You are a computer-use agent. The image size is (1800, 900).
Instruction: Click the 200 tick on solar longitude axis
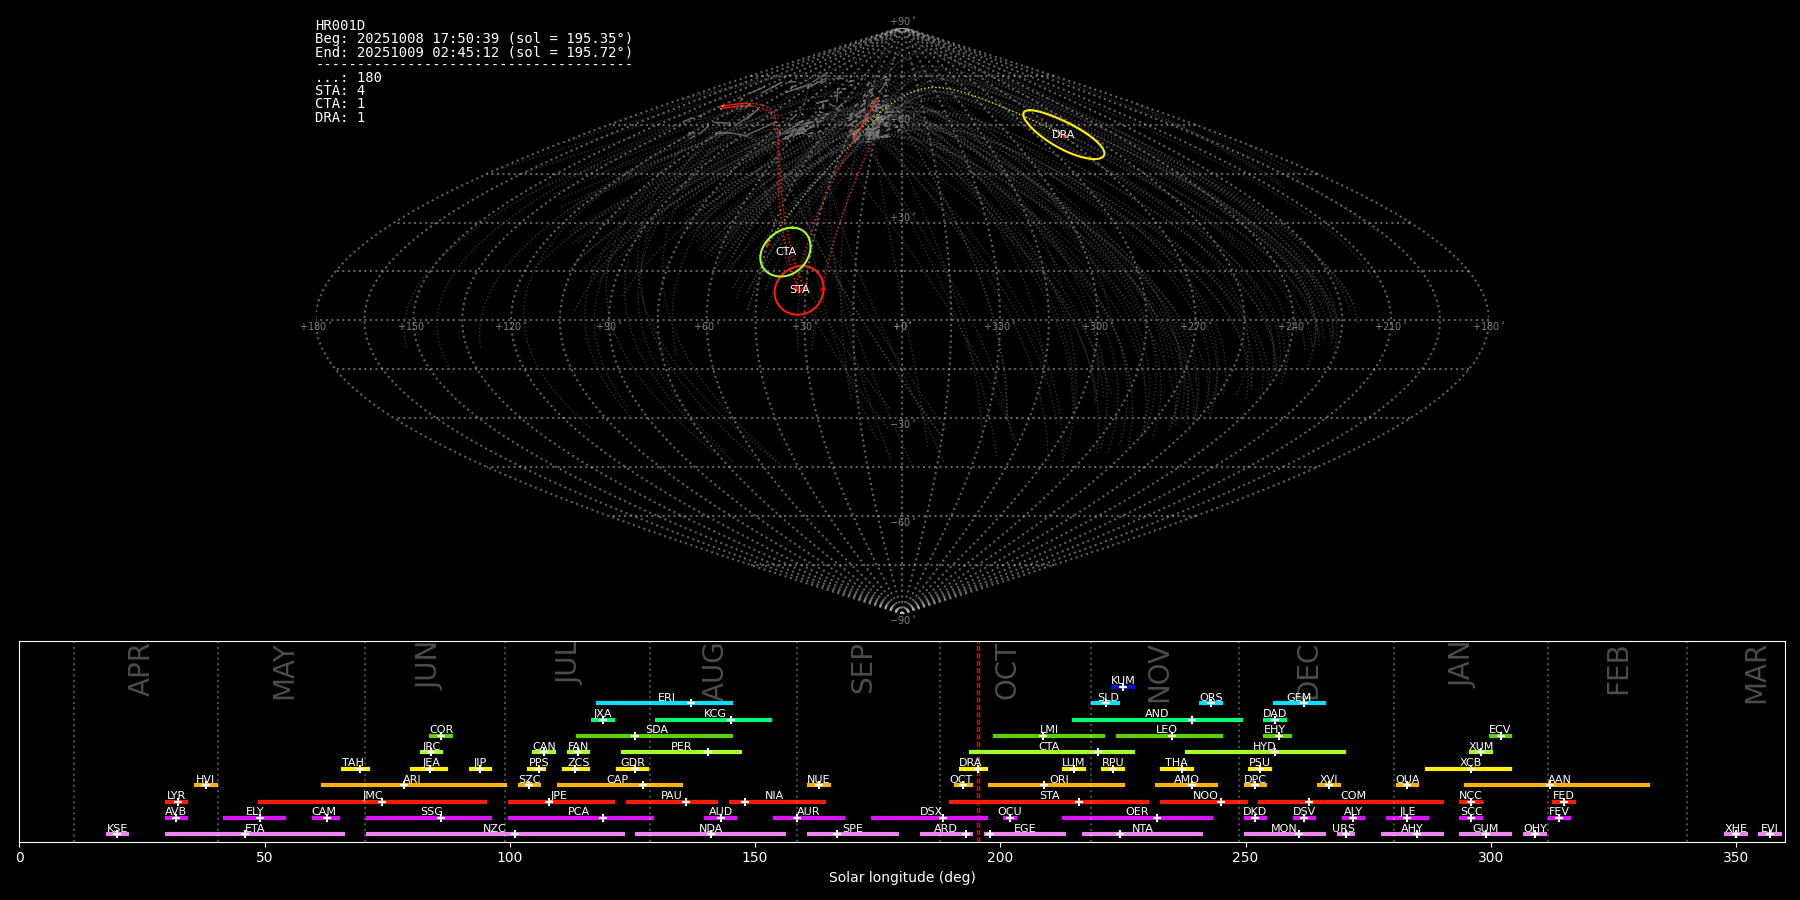[x=1000, y=858]
